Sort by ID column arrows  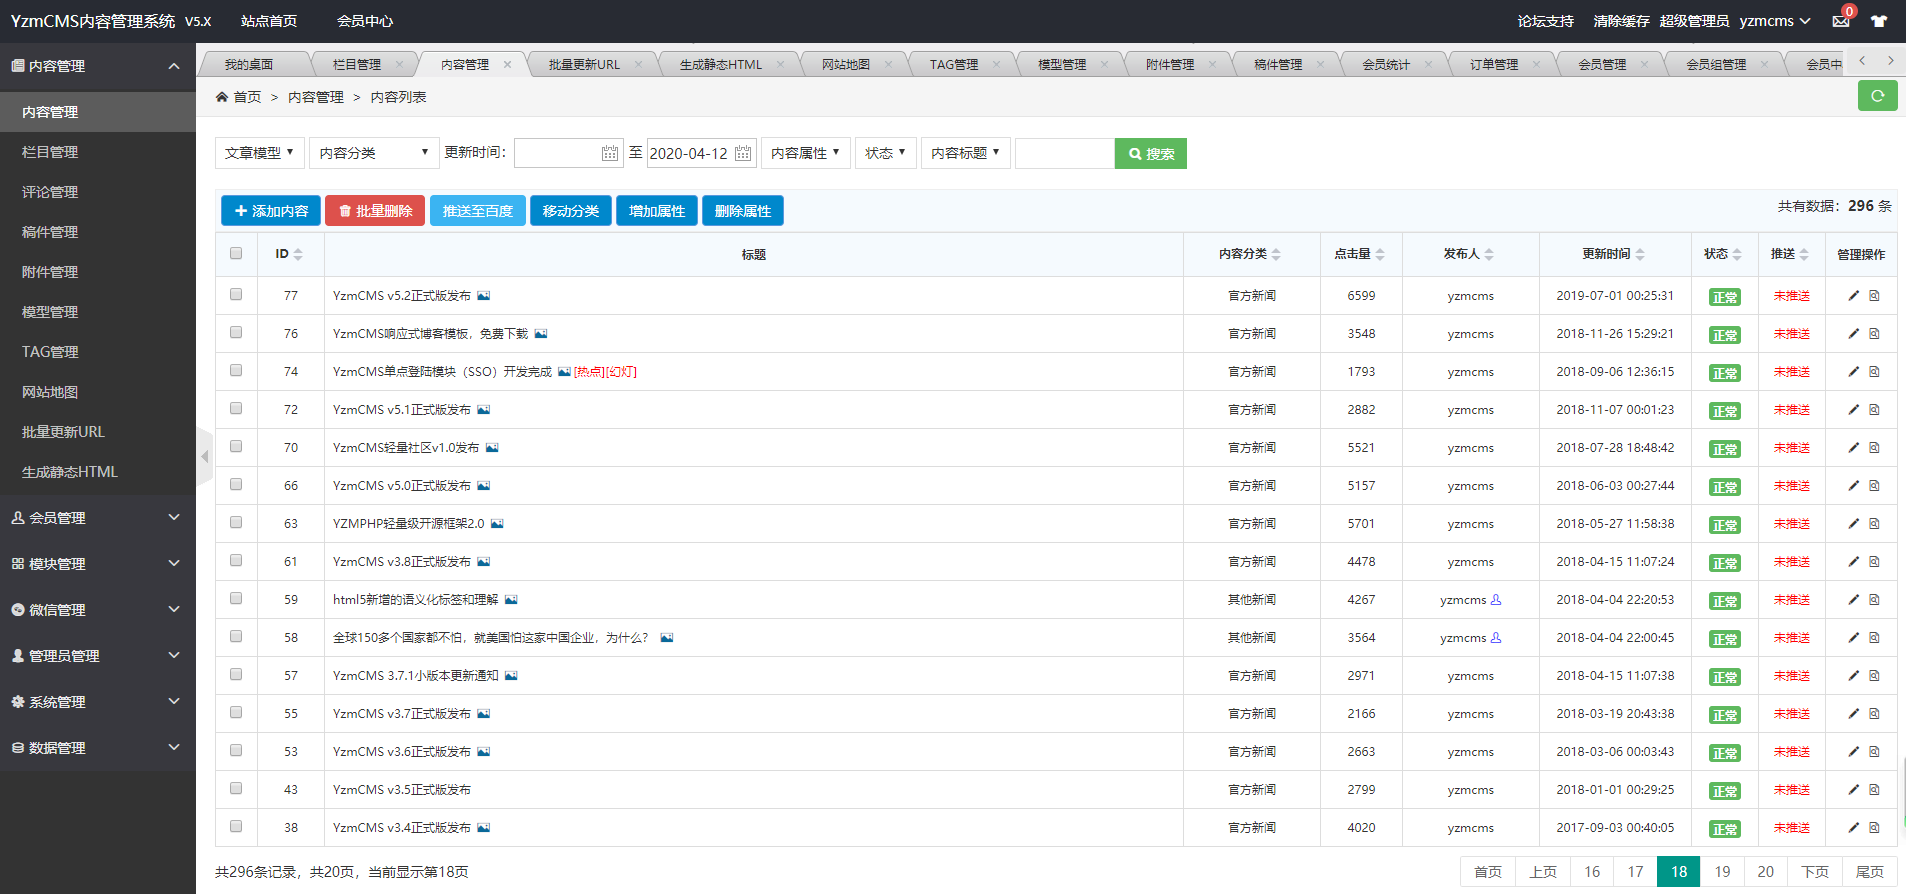[x=298, y=255]
